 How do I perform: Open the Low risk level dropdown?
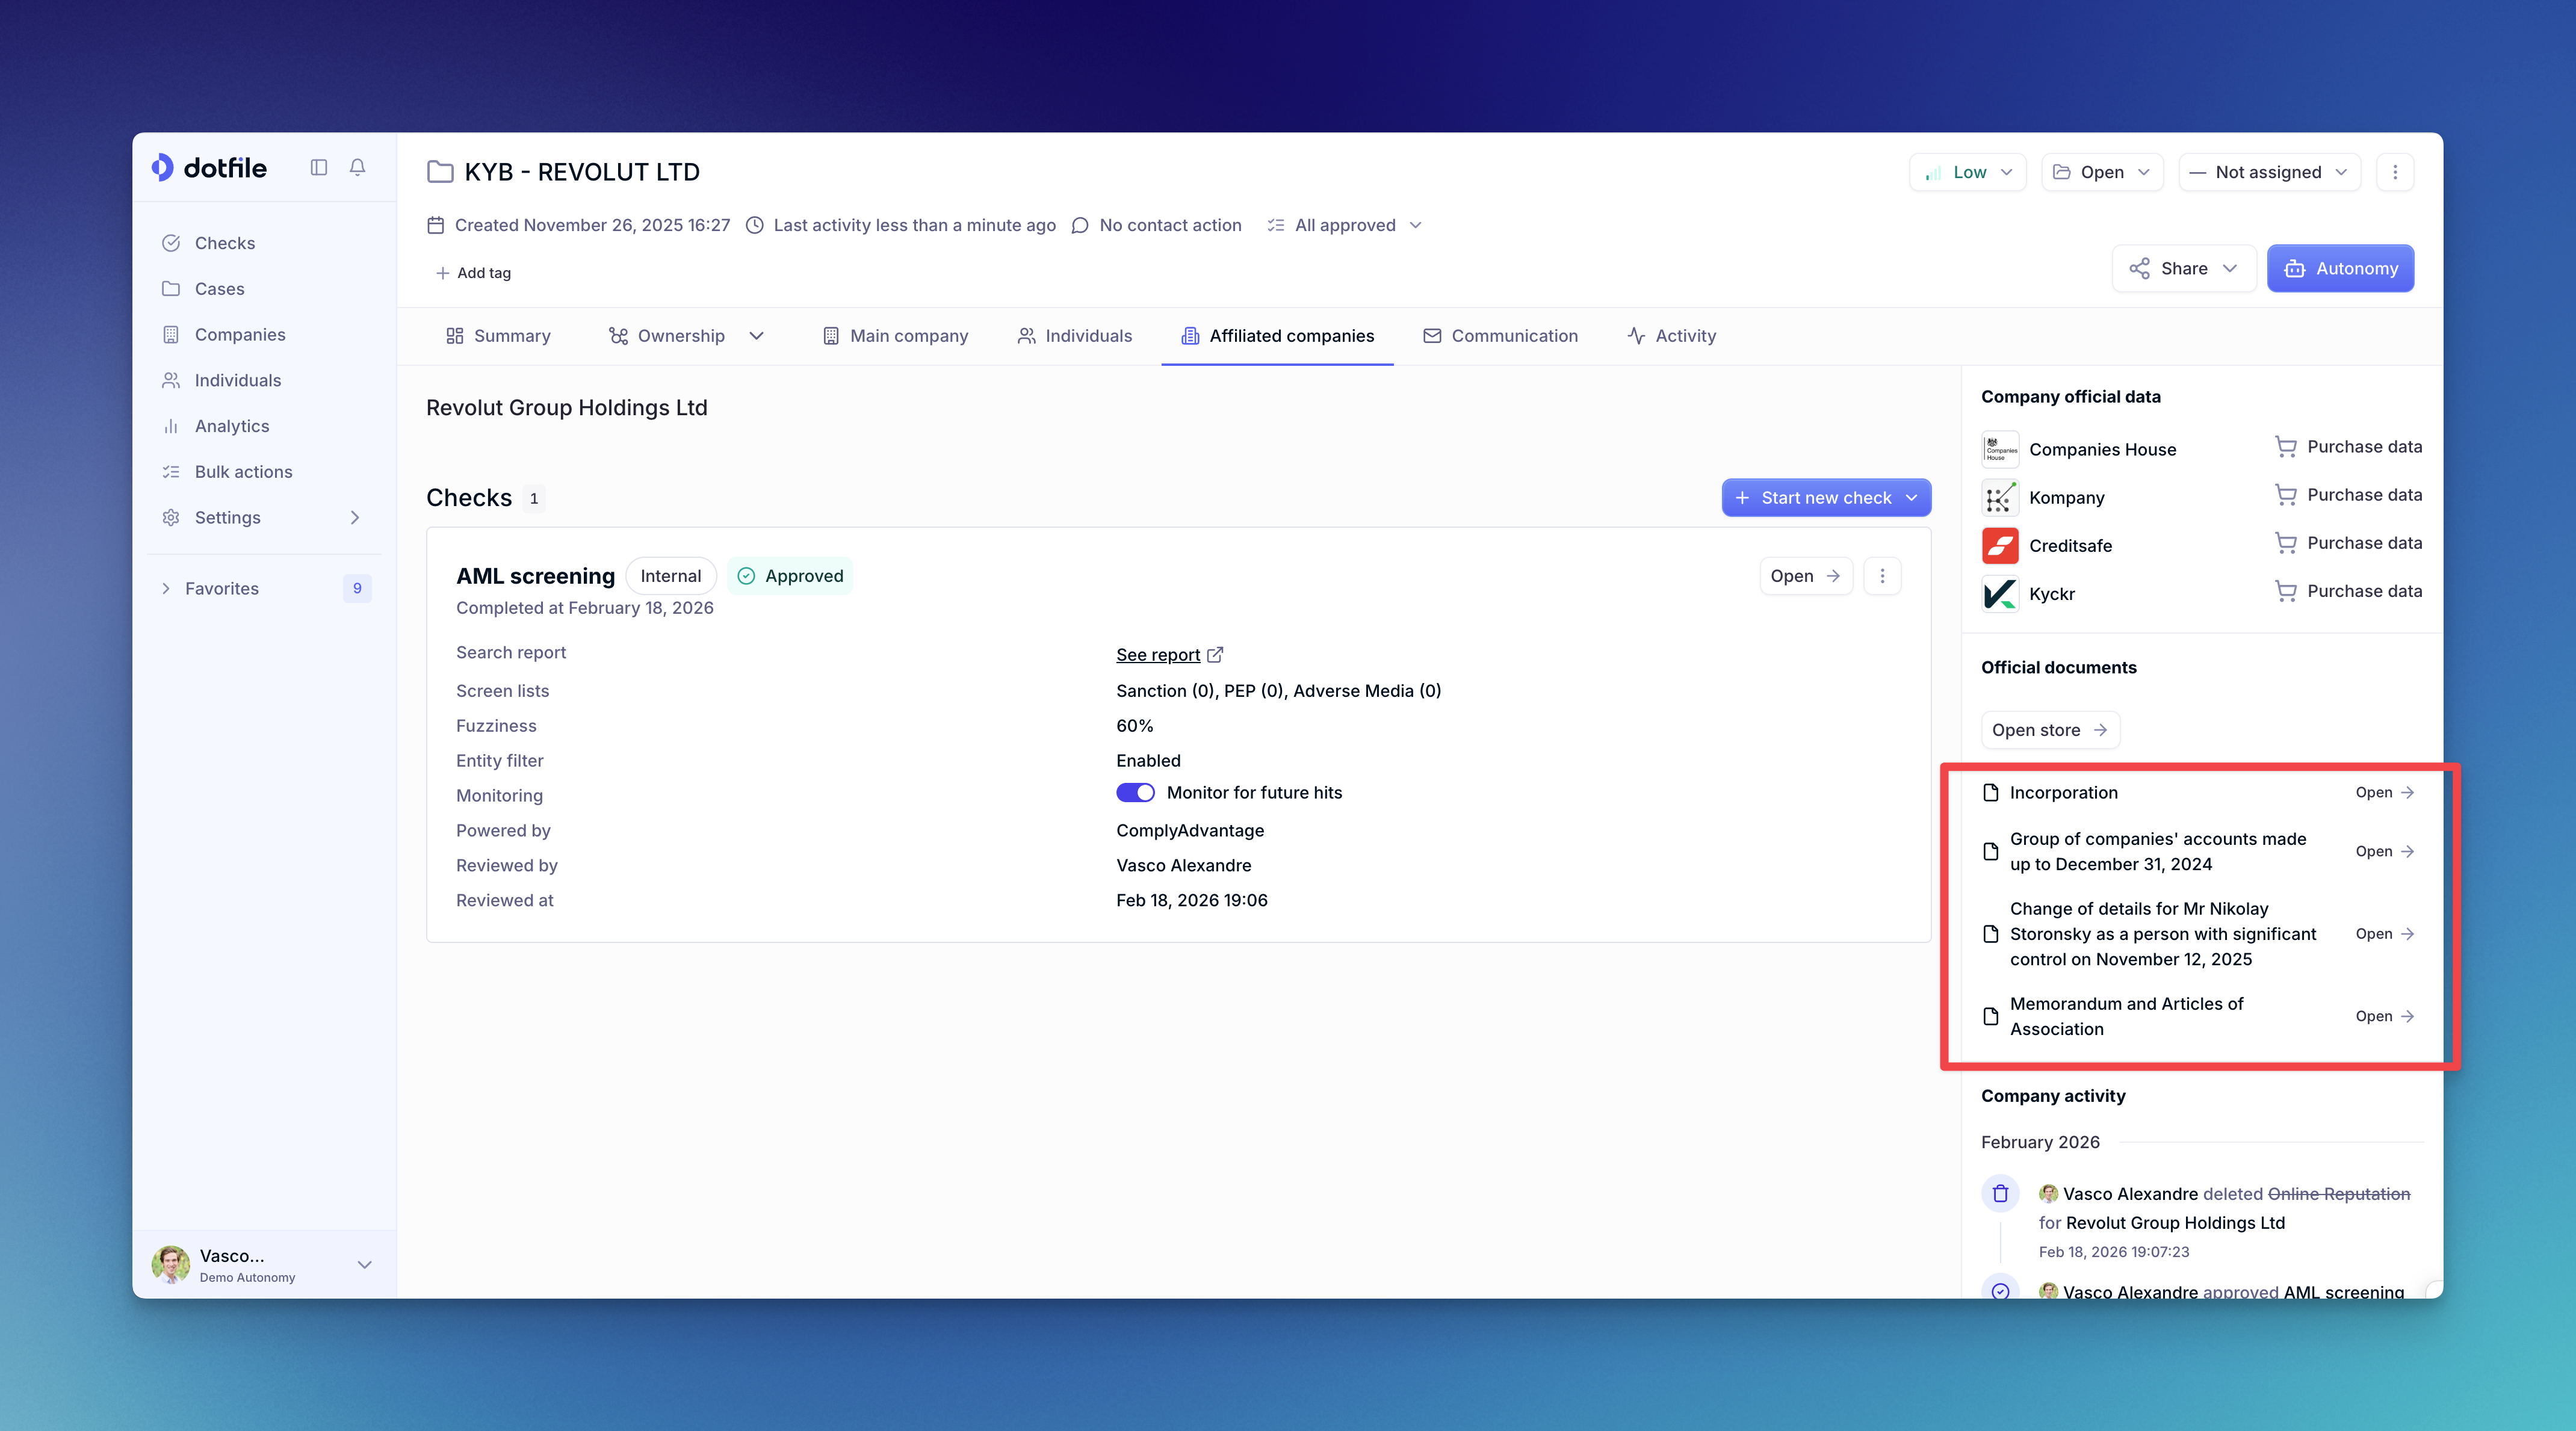[1967, 172]
